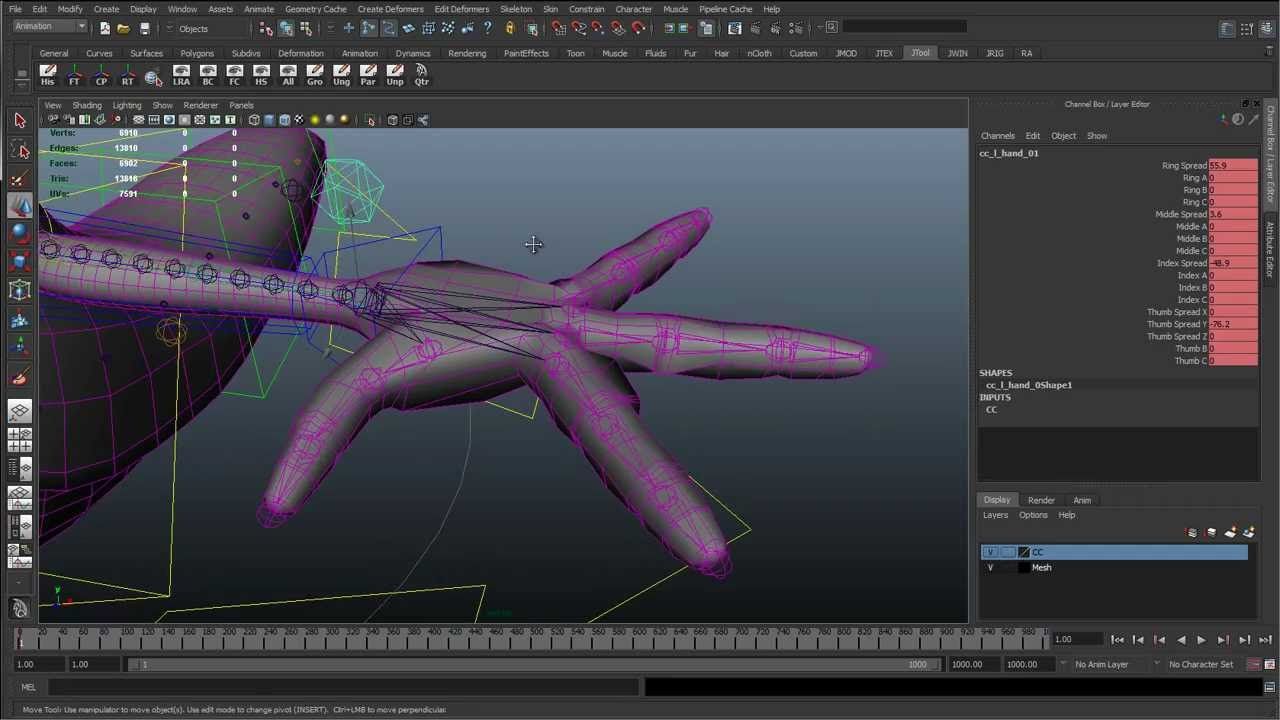The width and height of the screenshot is (1280, 720).
Task: Toggle select by component type mode
Action: 306,28
